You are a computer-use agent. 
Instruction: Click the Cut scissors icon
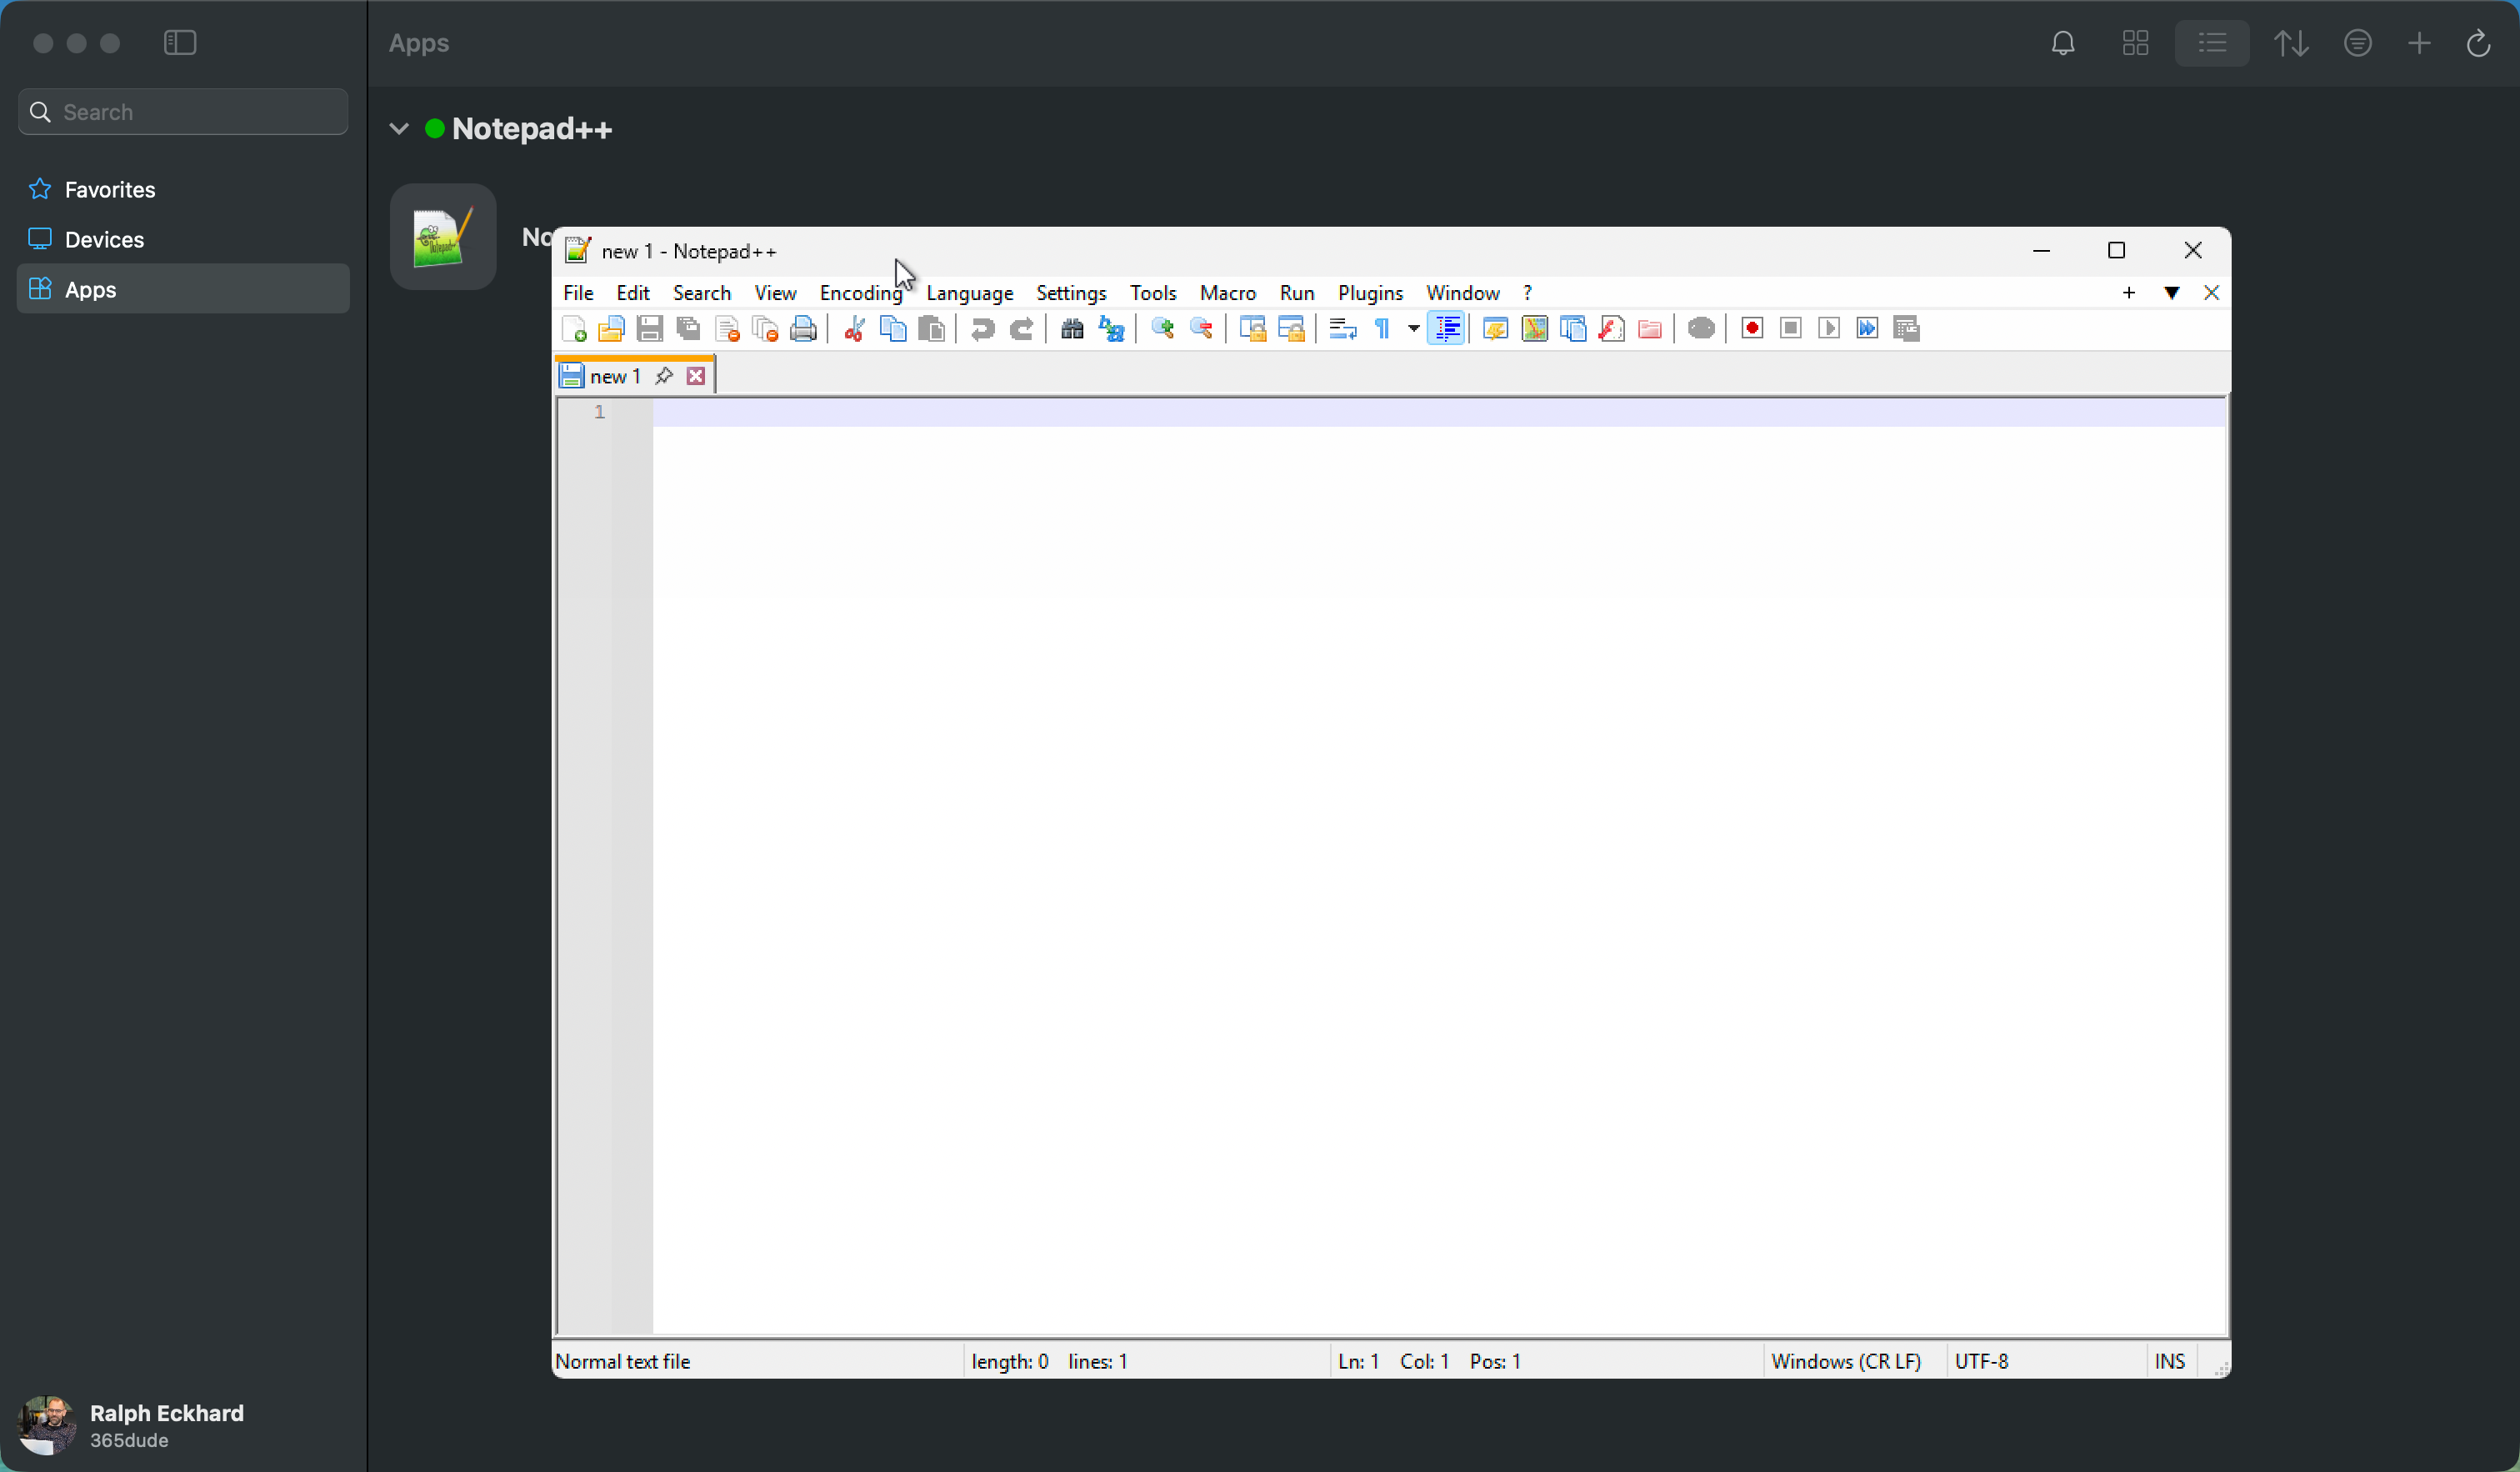(854, 329)
